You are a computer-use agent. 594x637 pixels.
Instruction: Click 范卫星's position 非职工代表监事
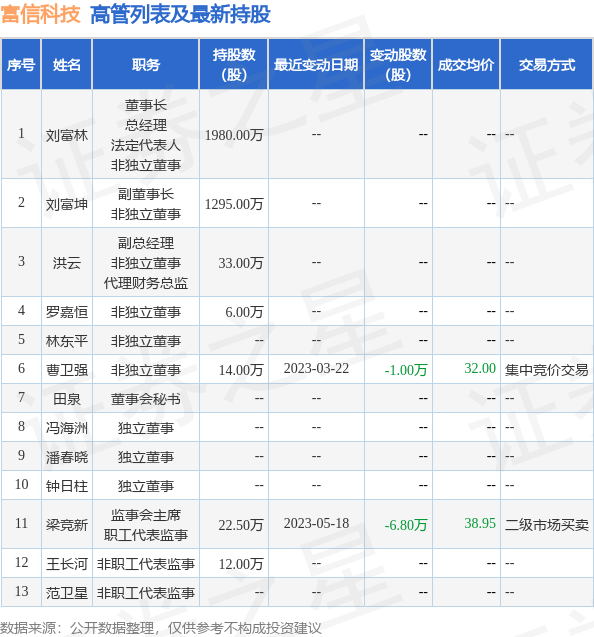click(x=146, y=593)
